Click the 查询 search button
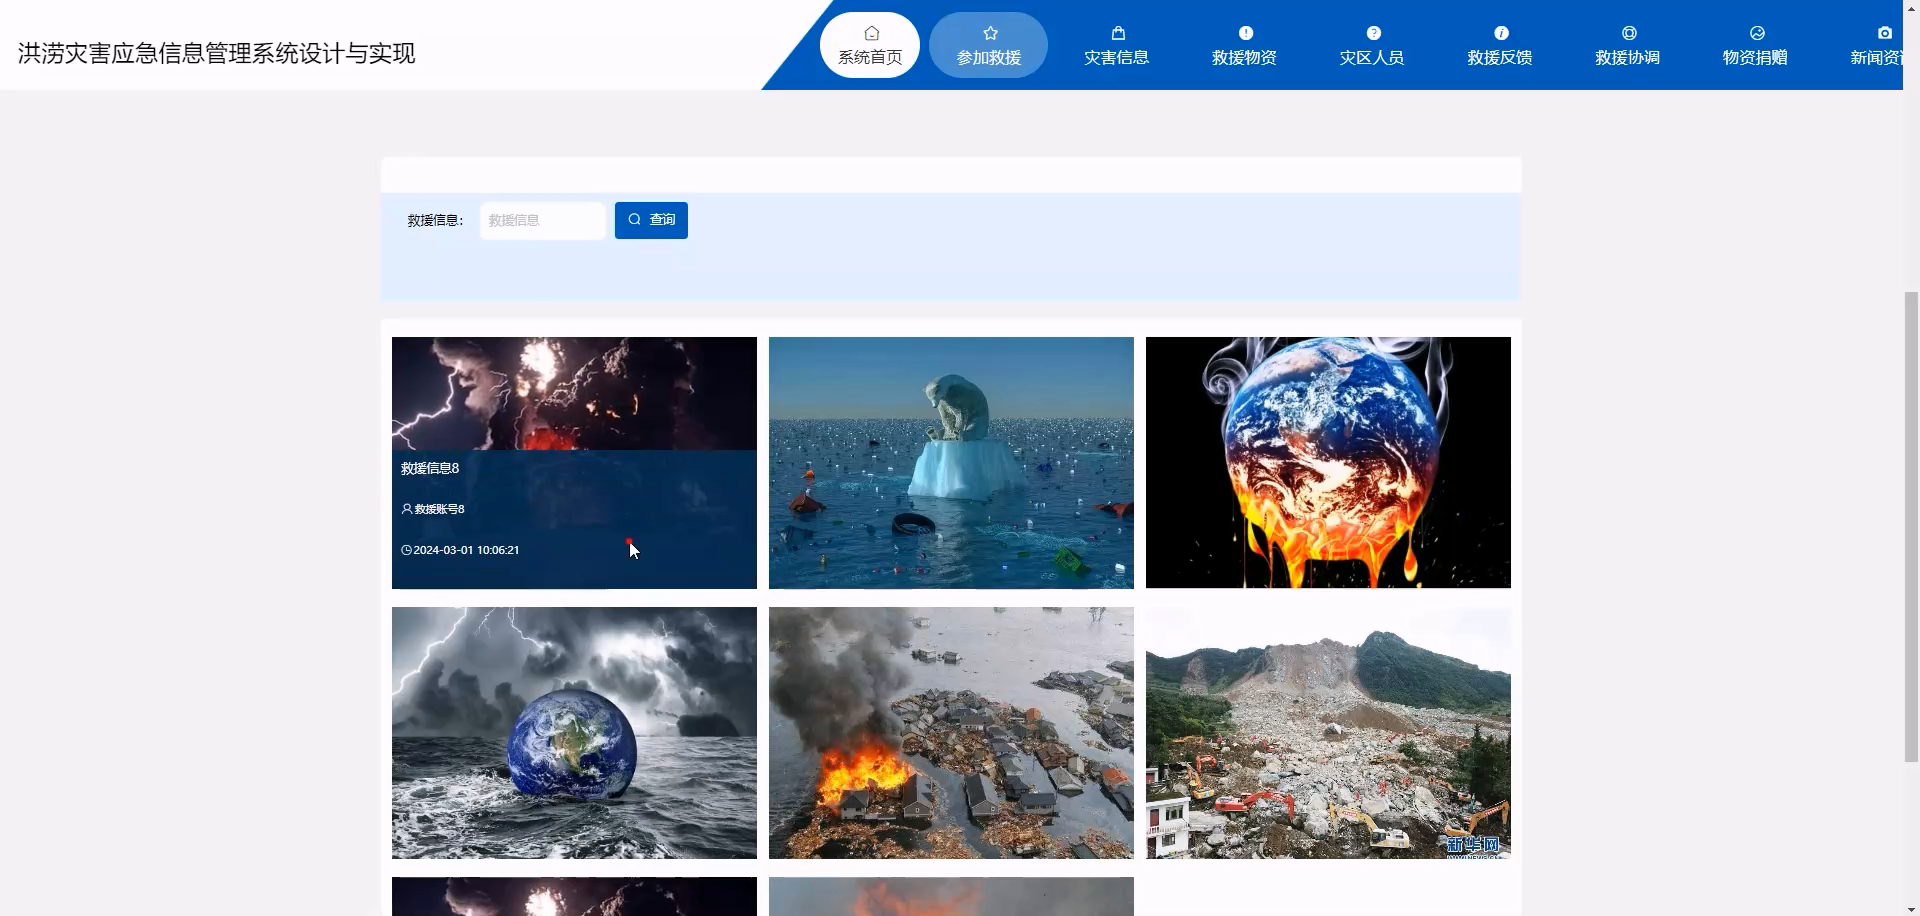Screen dimensions: 1920x916 point(651,220)
